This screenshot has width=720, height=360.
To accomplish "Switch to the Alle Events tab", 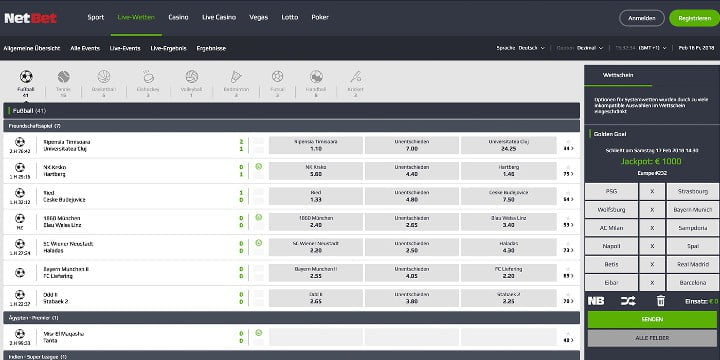I will [85, 48].
